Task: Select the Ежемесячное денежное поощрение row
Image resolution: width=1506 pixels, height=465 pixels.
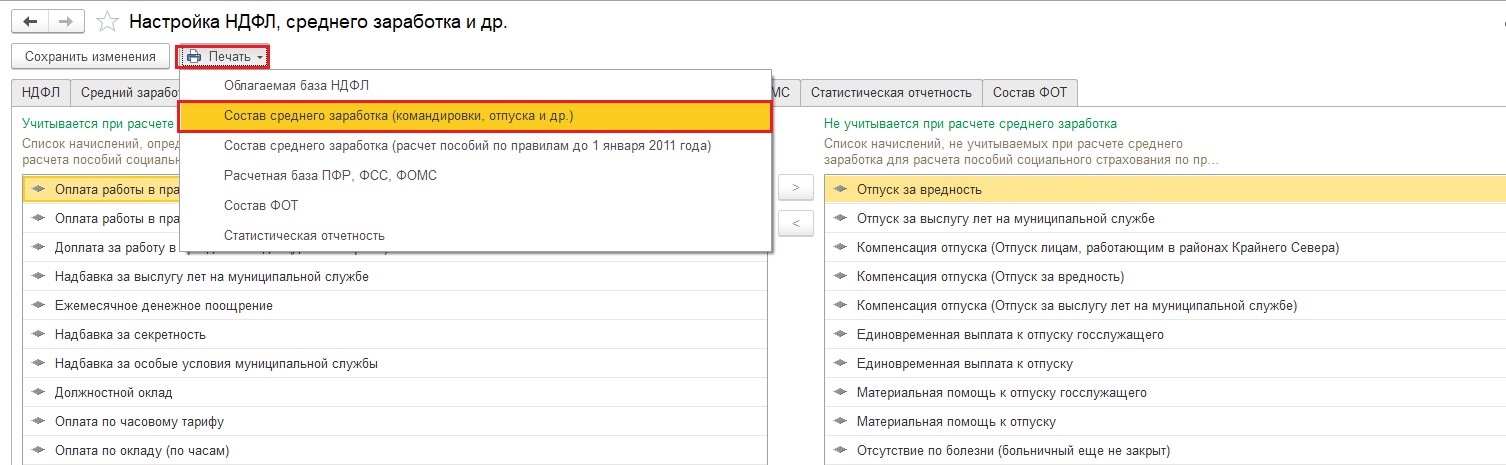Action: (x=394, y=305)
